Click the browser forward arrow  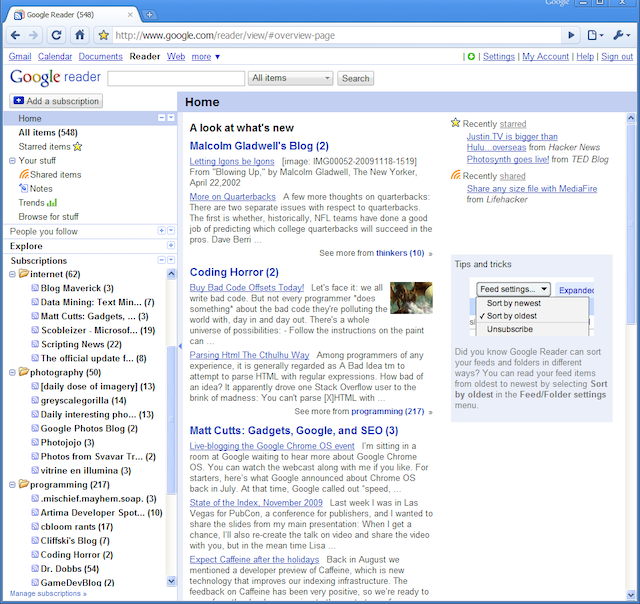point(33,36)
